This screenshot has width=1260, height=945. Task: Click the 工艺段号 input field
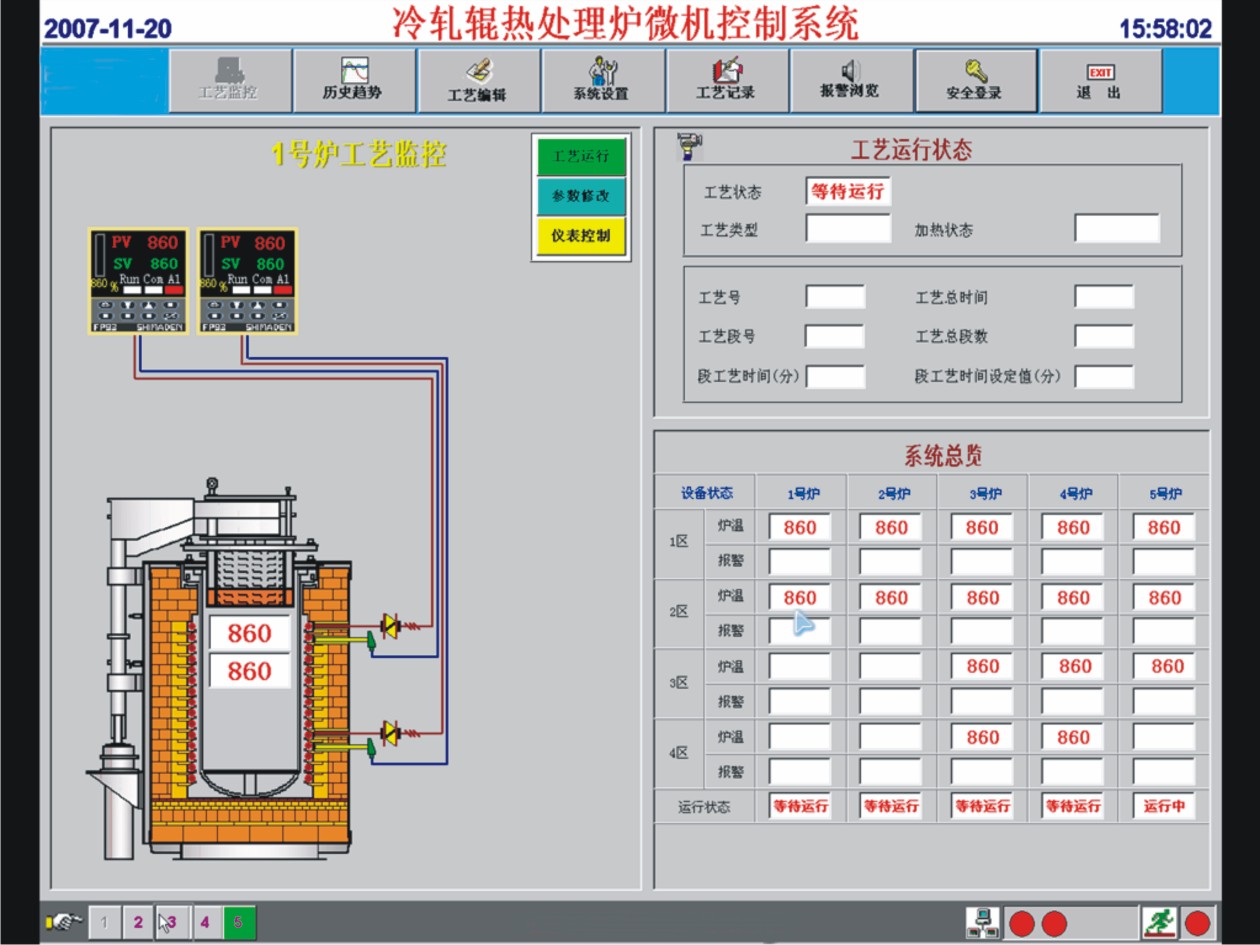tap(835, 336)
